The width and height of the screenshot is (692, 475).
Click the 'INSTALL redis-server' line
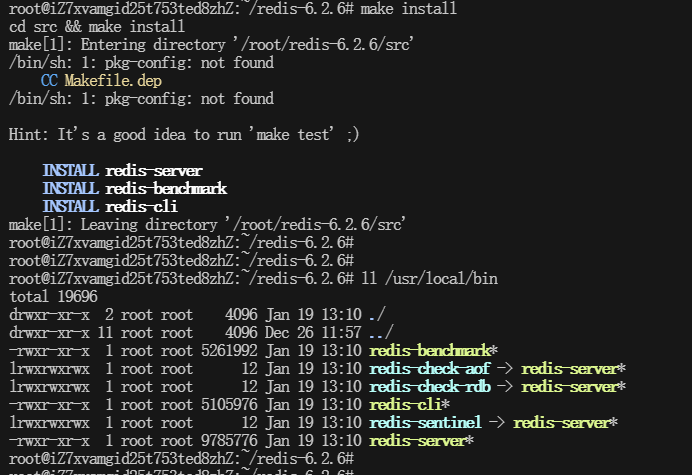[x=122, y=171]
